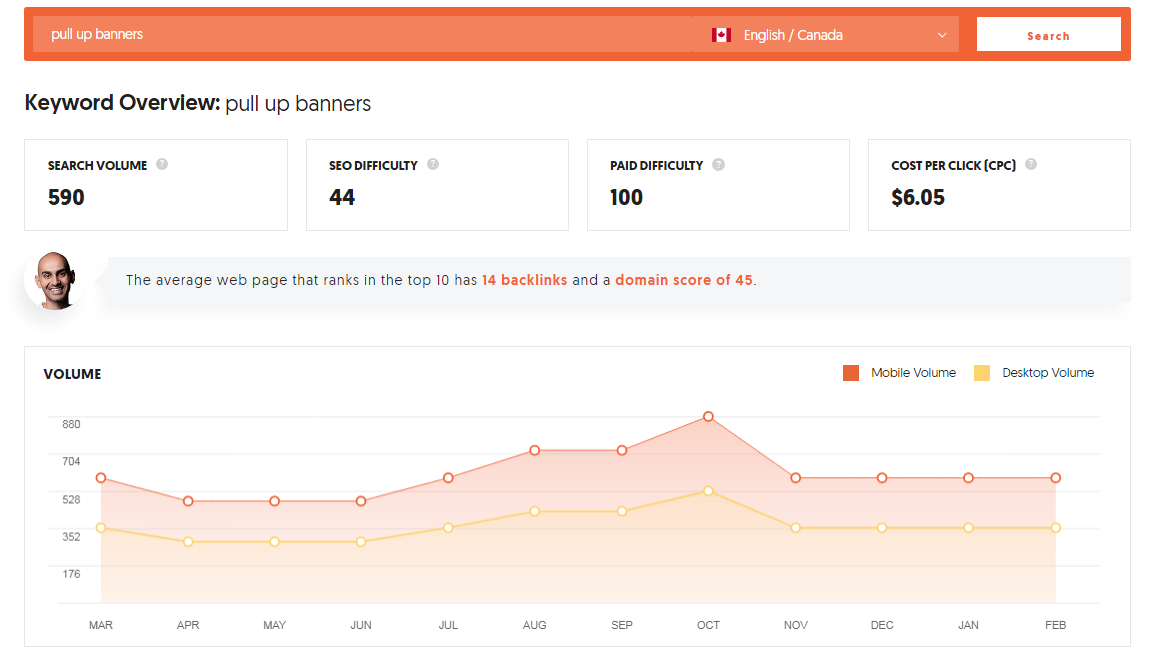The image size is (1154, 660).
Task: Click the SEO difficulty value 44
Action: [341, 197]
